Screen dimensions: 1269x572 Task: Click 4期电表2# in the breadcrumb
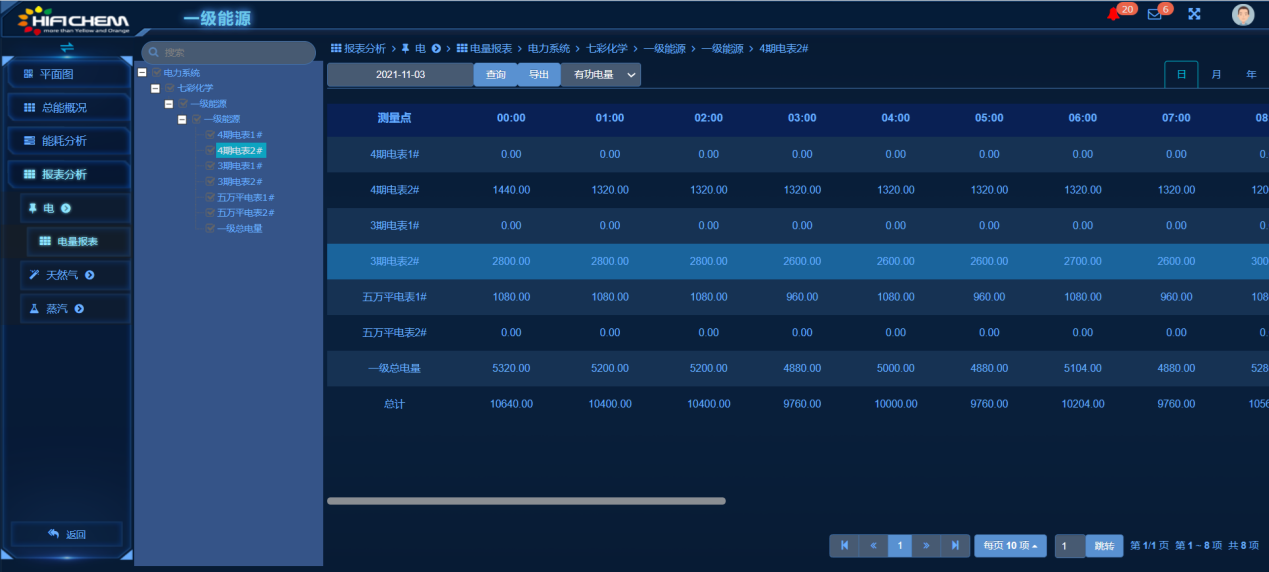(784, 48)
